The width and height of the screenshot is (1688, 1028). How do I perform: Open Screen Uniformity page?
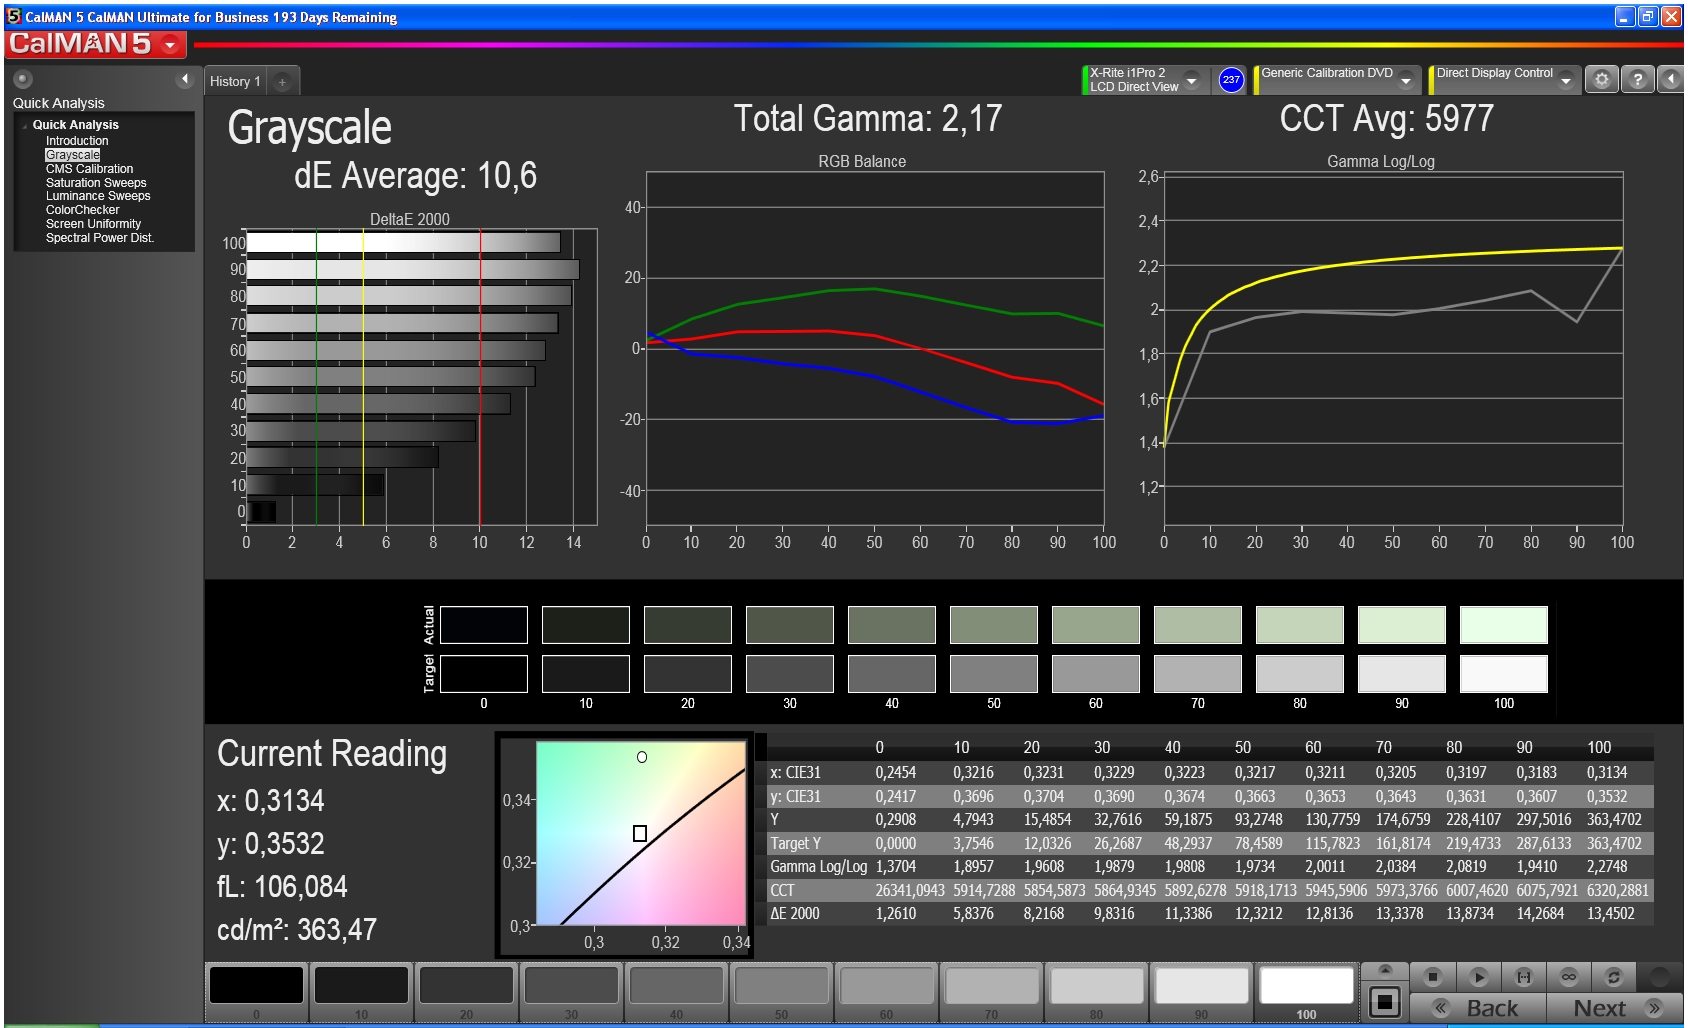click(93, 224)
